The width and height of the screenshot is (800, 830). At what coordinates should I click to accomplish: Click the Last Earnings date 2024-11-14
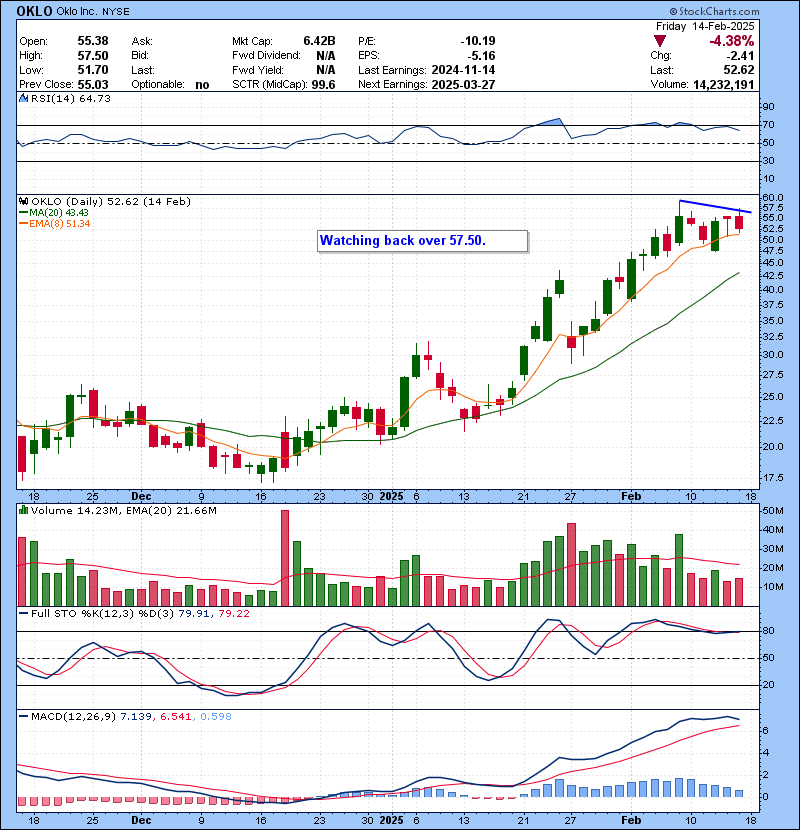(463, 70)
